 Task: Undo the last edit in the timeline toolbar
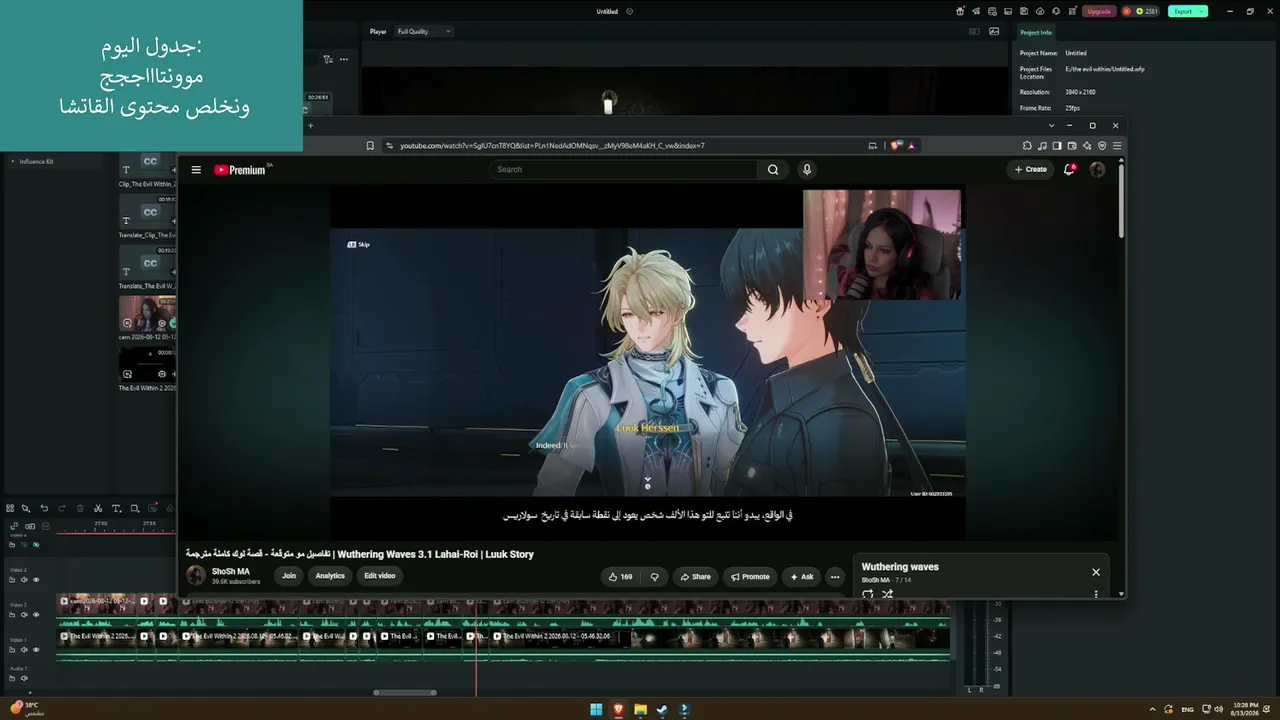tap(44, 508)
